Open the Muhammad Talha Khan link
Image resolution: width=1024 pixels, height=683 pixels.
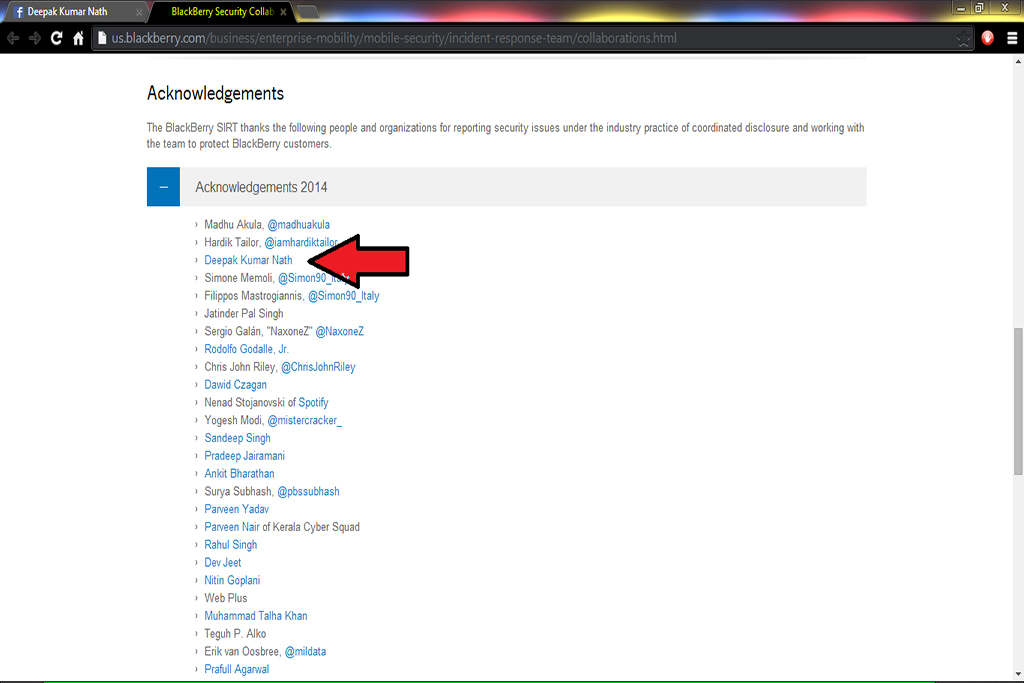click(255, 616)
